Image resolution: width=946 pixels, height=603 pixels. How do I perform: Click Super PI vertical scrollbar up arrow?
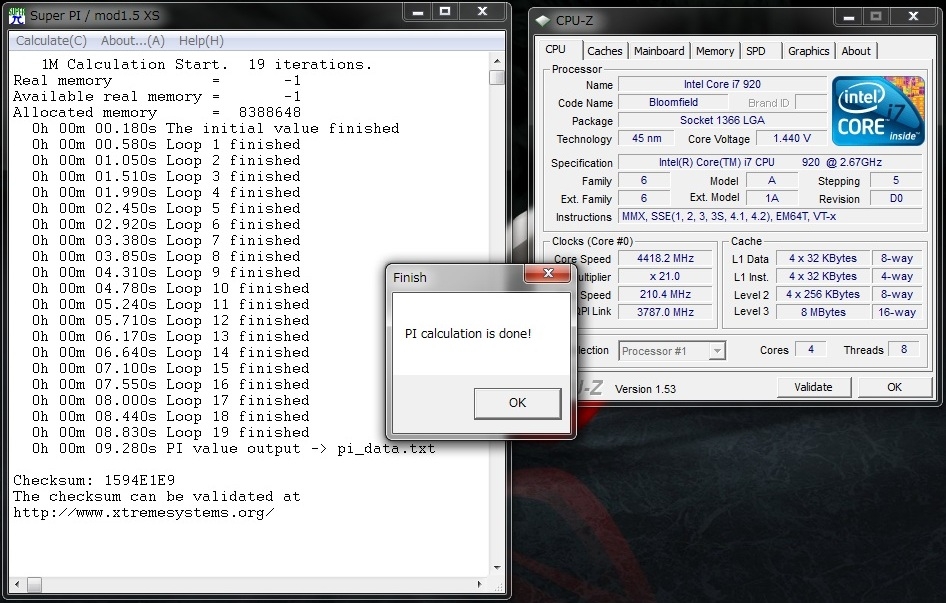(497, 61)
